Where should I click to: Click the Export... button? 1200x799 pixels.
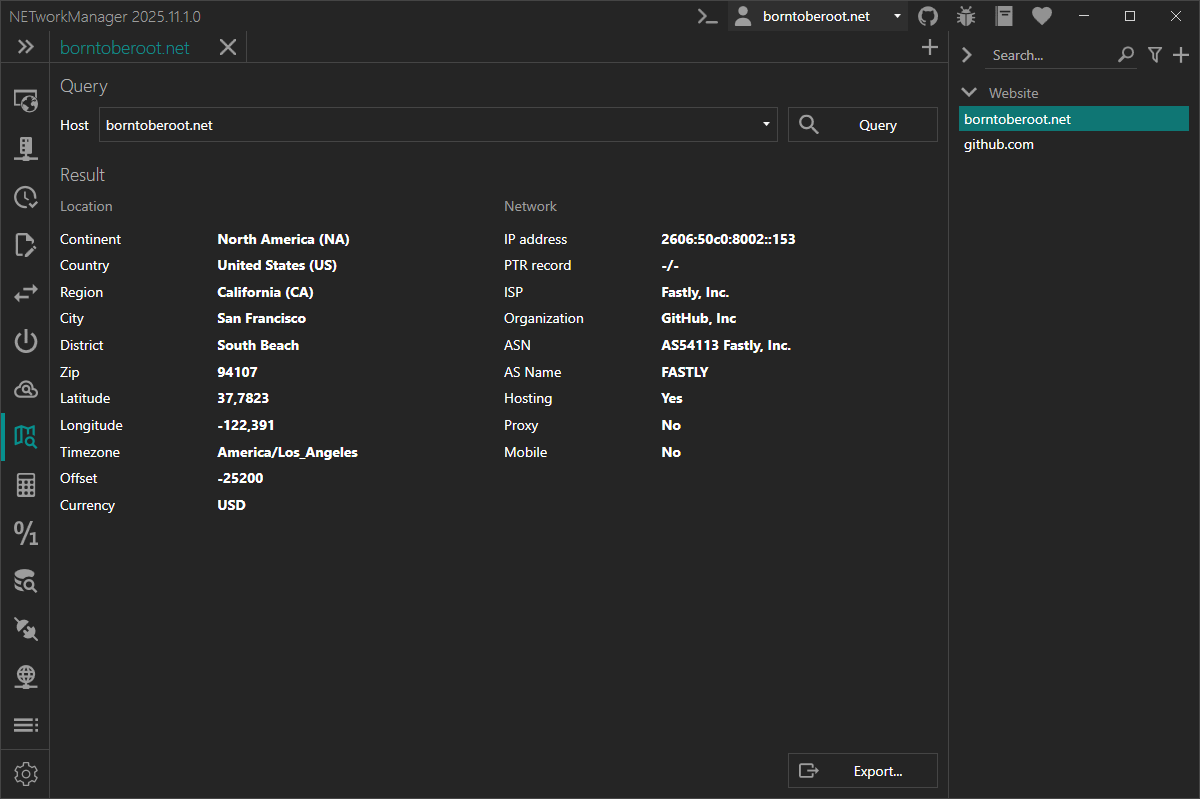[862, 771]
